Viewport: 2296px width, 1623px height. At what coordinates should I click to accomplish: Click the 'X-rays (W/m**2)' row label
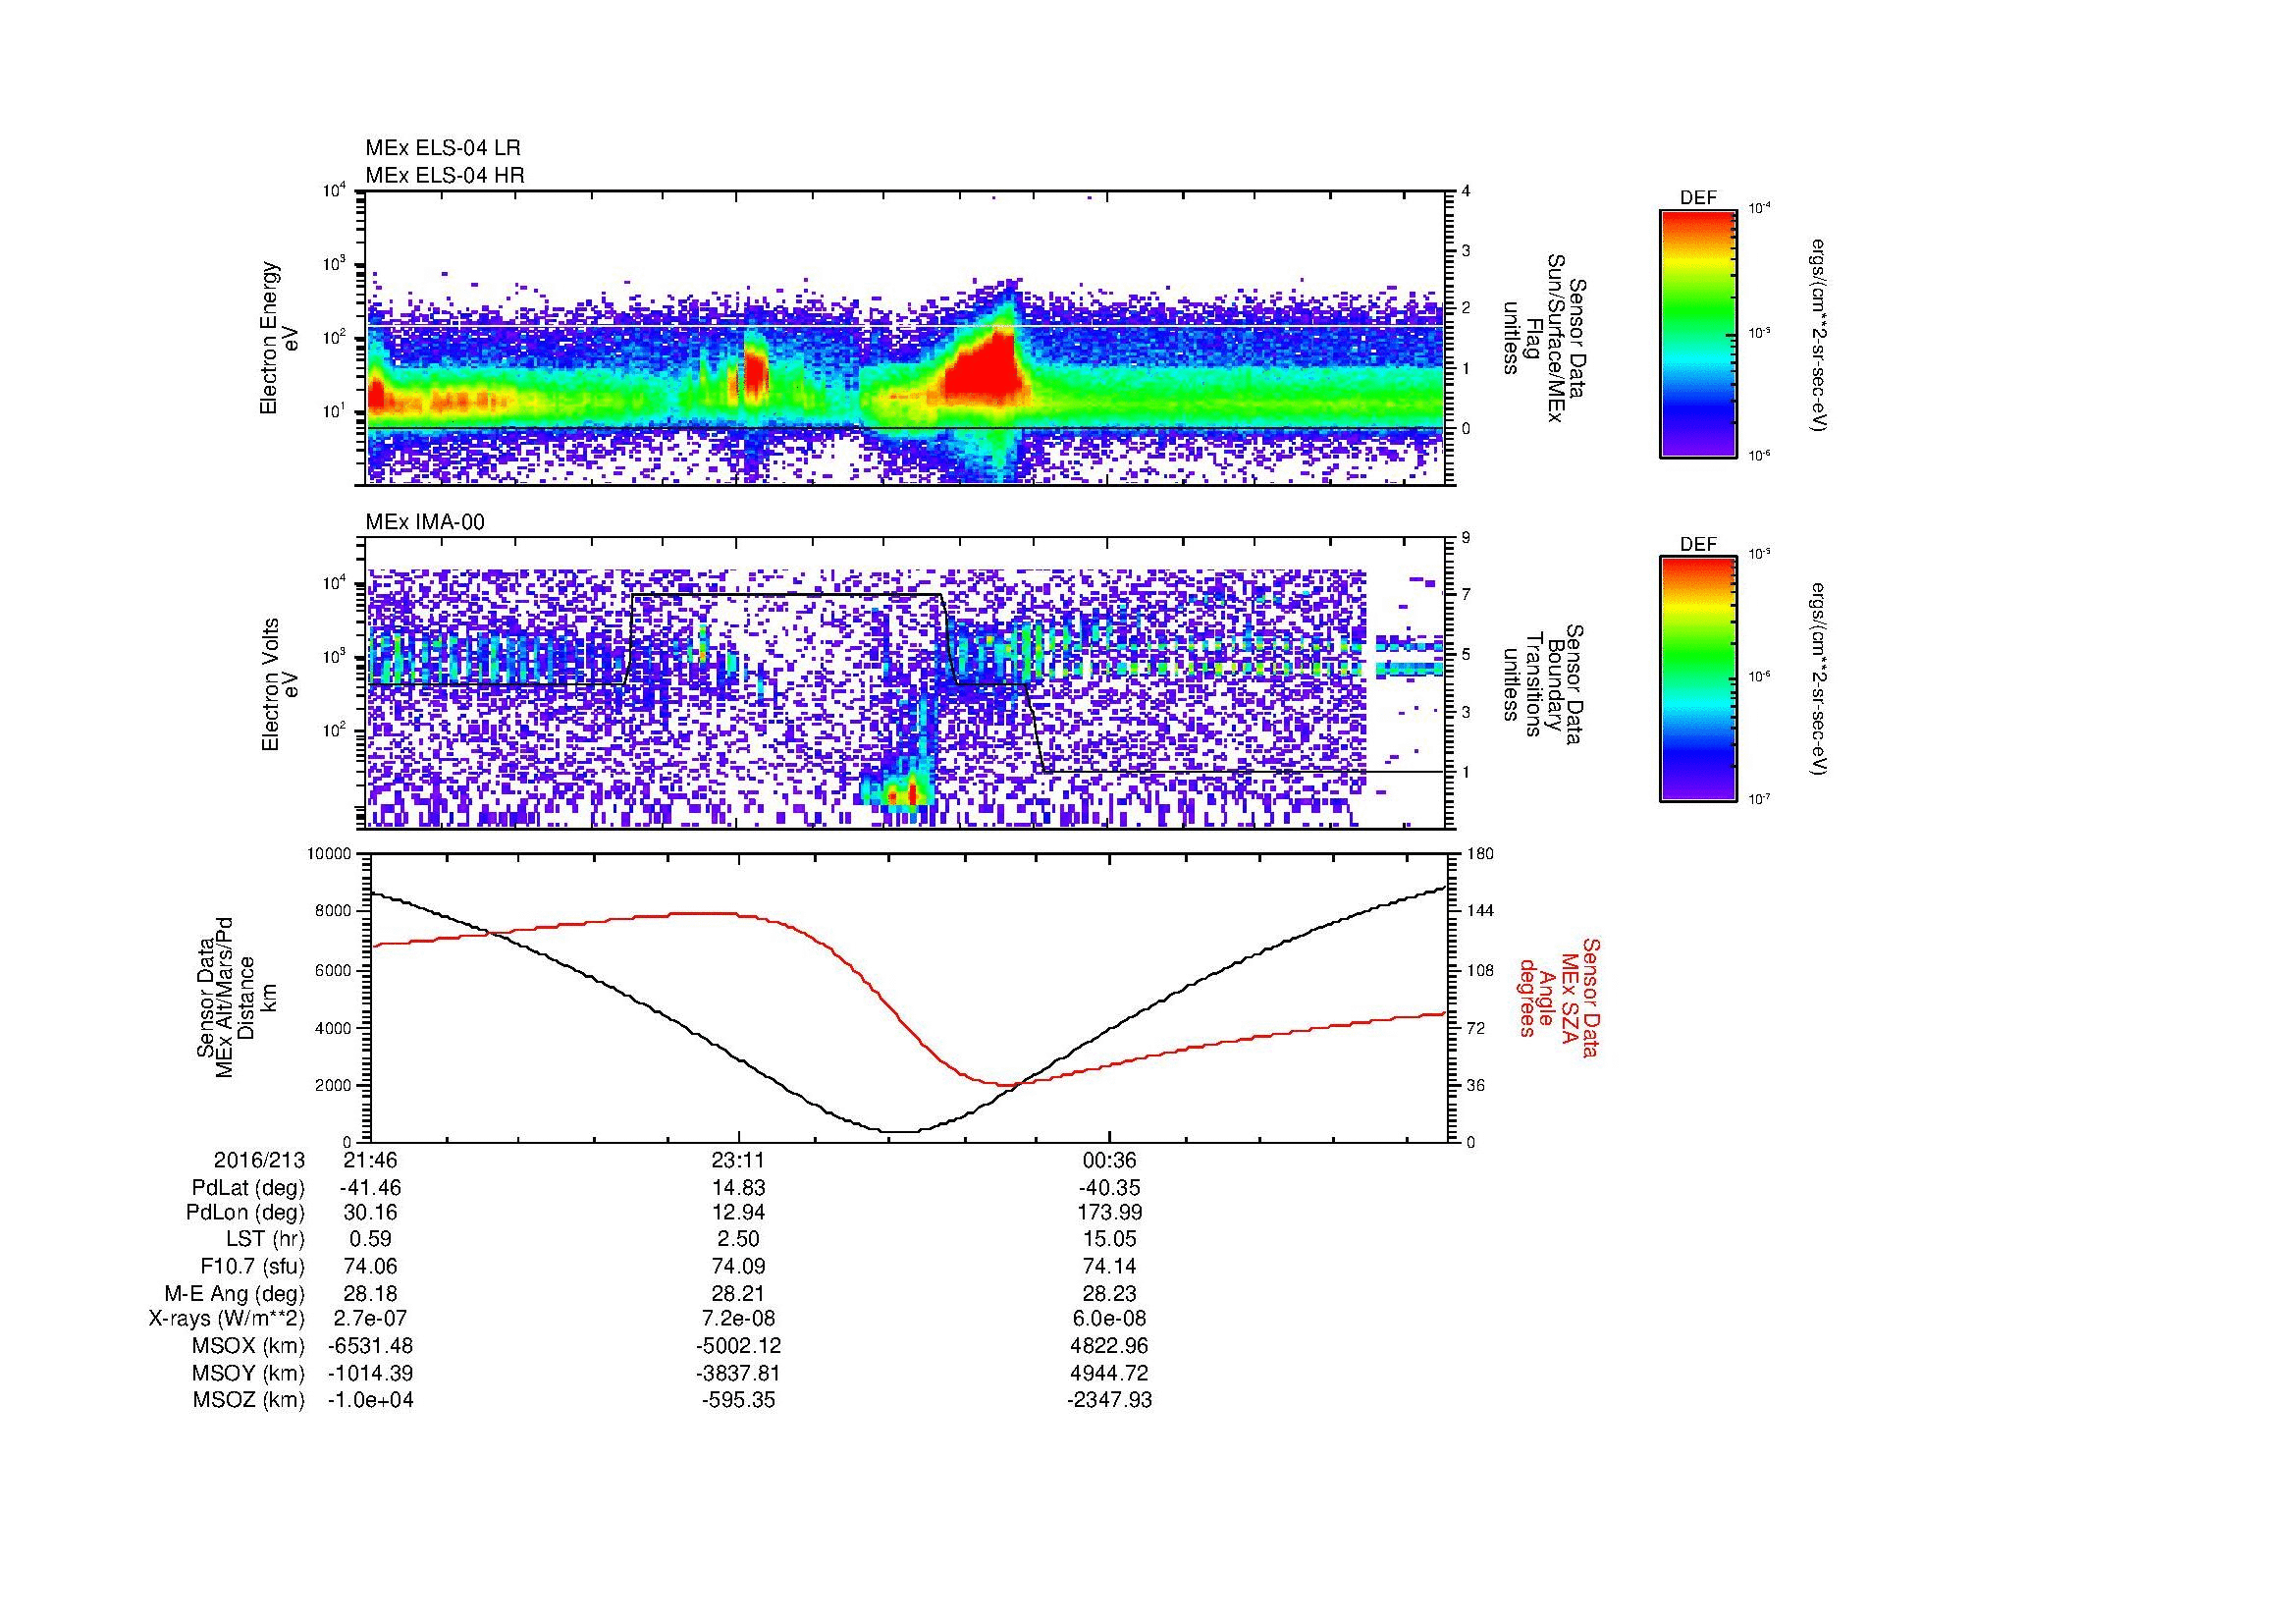pos(227,1319)
